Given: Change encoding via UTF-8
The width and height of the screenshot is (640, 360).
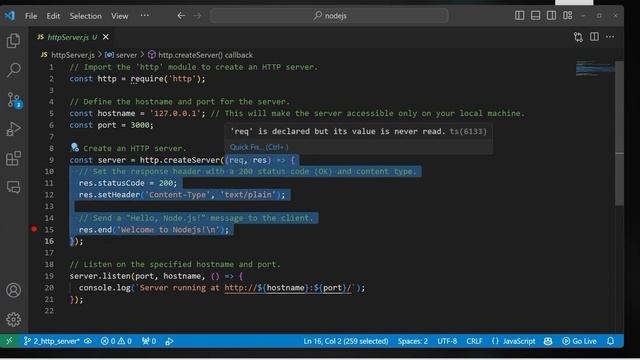Looking at the screenshot, I should pos(447,341).
